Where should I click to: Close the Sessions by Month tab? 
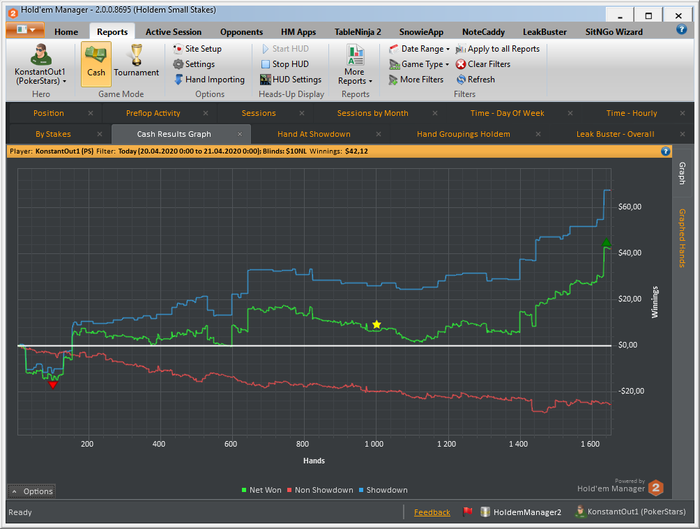(435, 113)
